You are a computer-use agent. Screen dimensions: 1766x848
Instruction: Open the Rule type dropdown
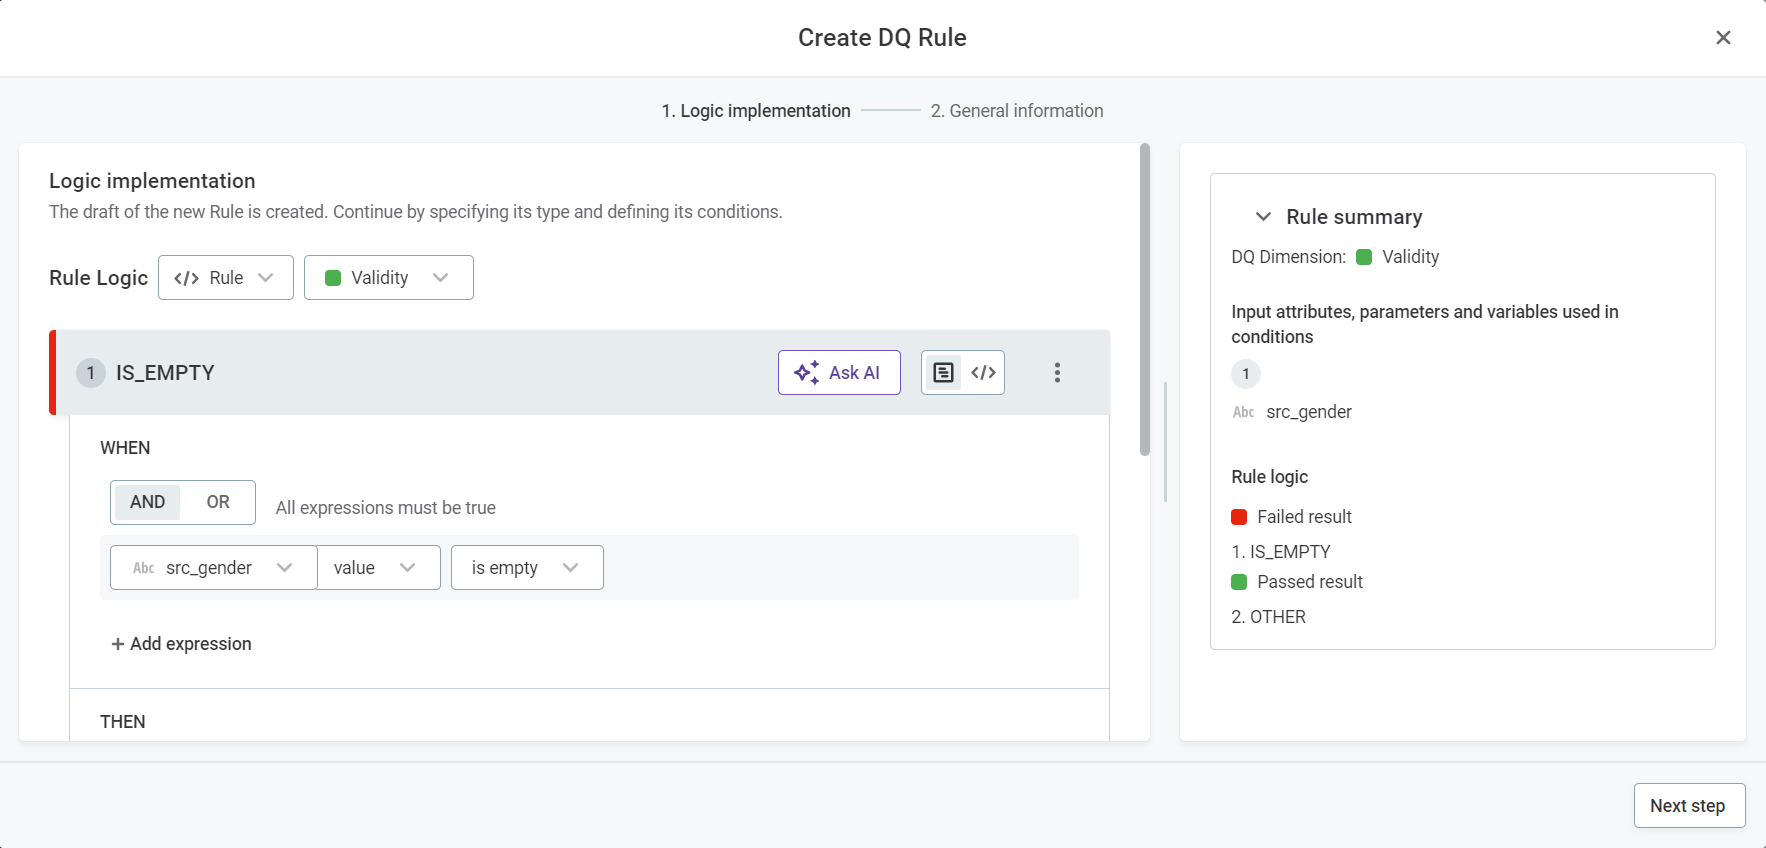(225, 278)
